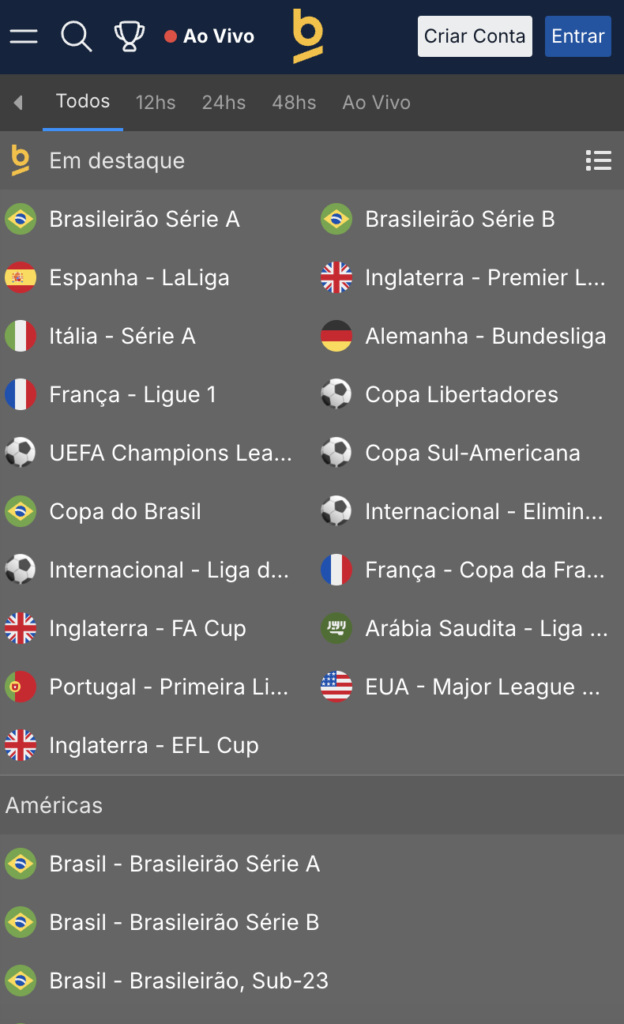Click the Spain flag icon beside LaLiga

(20, 278)
